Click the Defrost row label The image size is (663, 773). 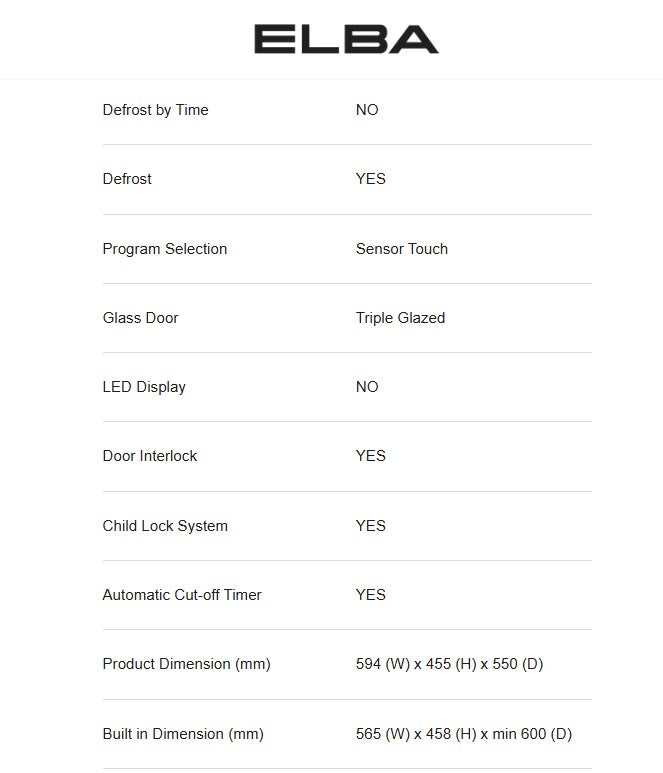127,179
